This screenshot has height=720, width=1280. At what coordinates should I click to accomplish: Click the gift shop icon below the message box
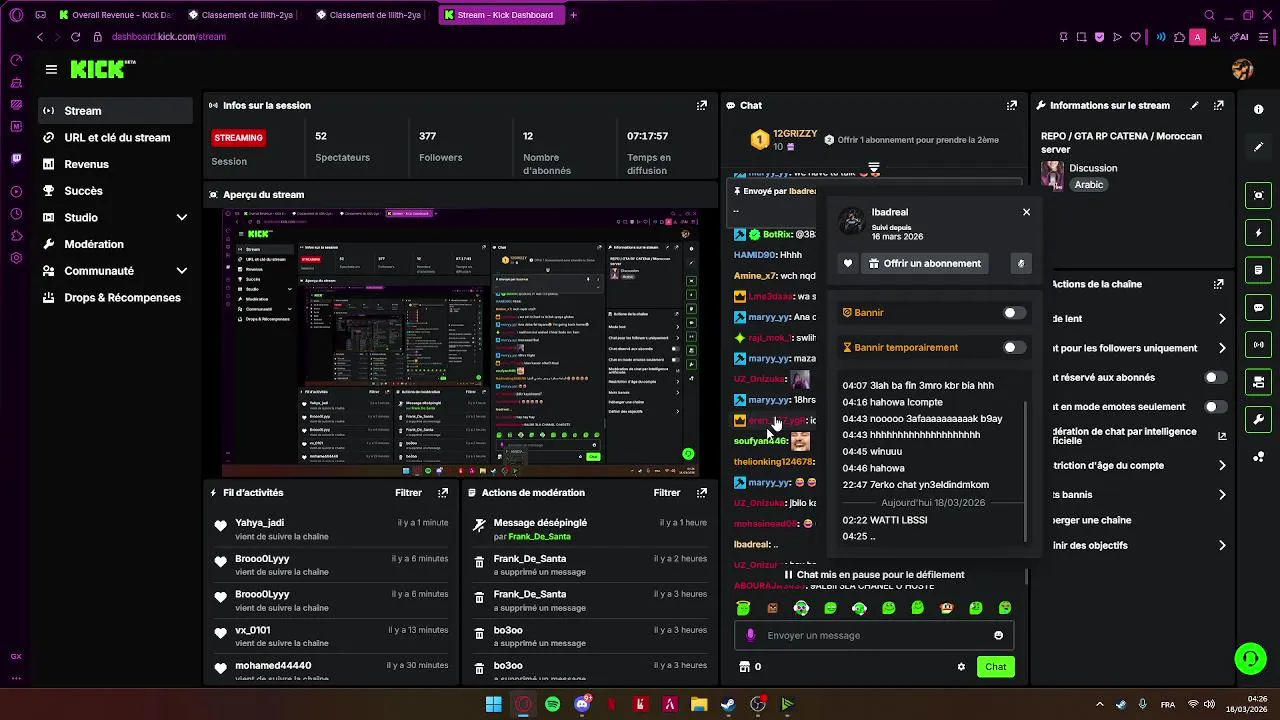pos(743,667)
